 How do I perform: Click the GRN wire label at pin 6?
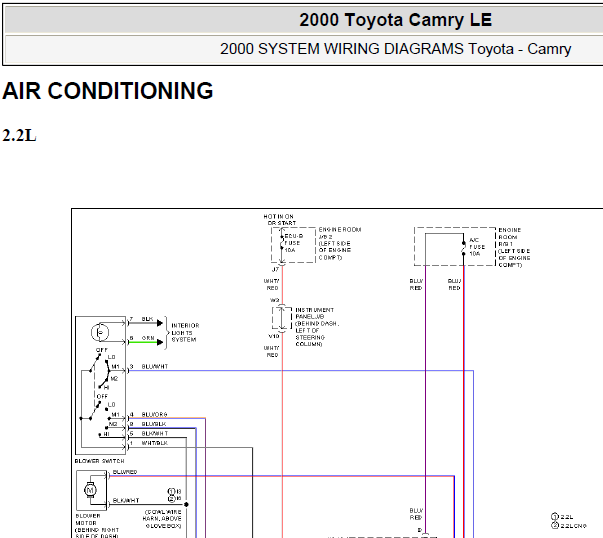[148, 338]
